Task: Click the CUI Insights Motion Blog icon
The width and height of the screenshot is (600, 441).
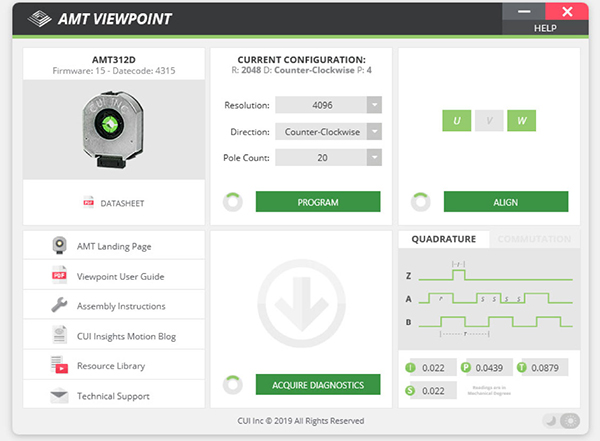Action: point(59,335)
